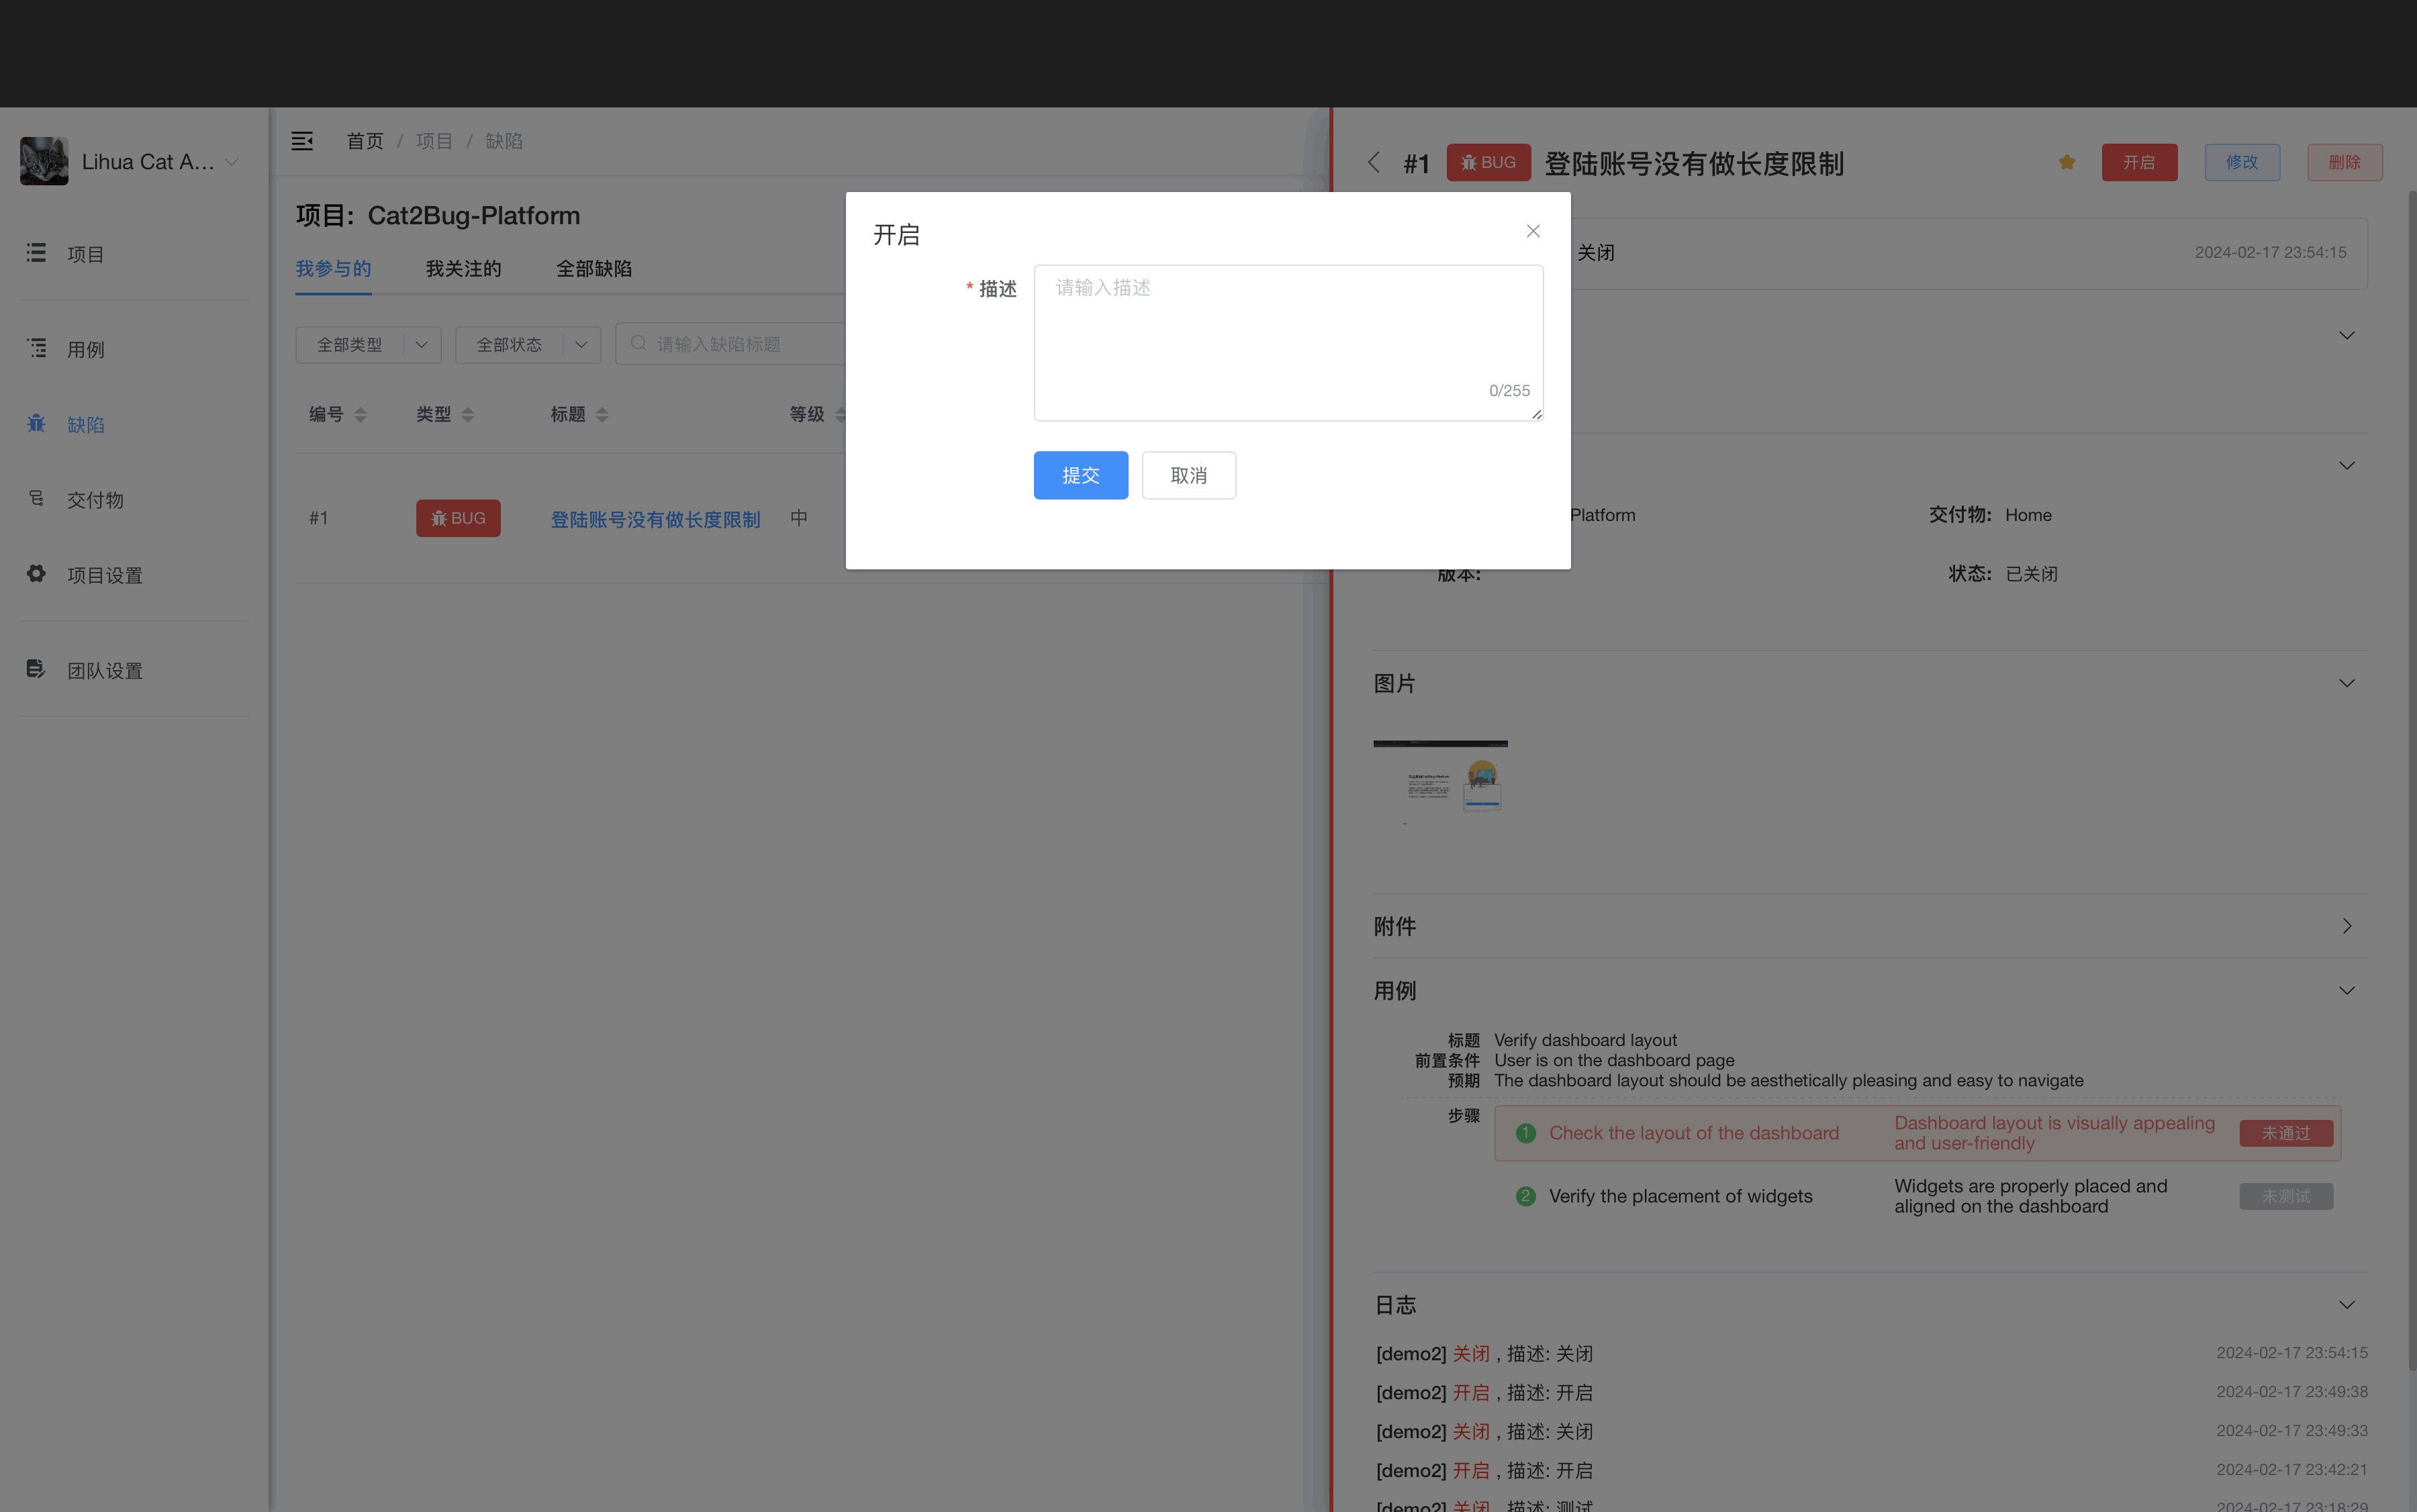Cancel the dialog with 取消 button

(1188, 475)
